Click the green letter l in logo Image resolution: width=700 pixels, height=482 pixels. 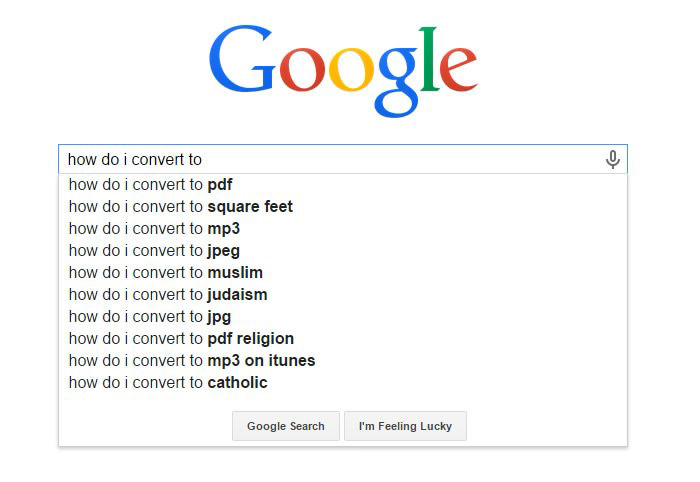(429, 58)
